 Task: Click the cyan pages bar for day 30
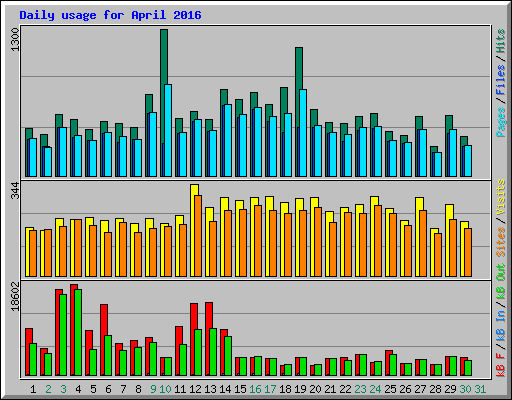pyautogui.click(x=468, y=161)
